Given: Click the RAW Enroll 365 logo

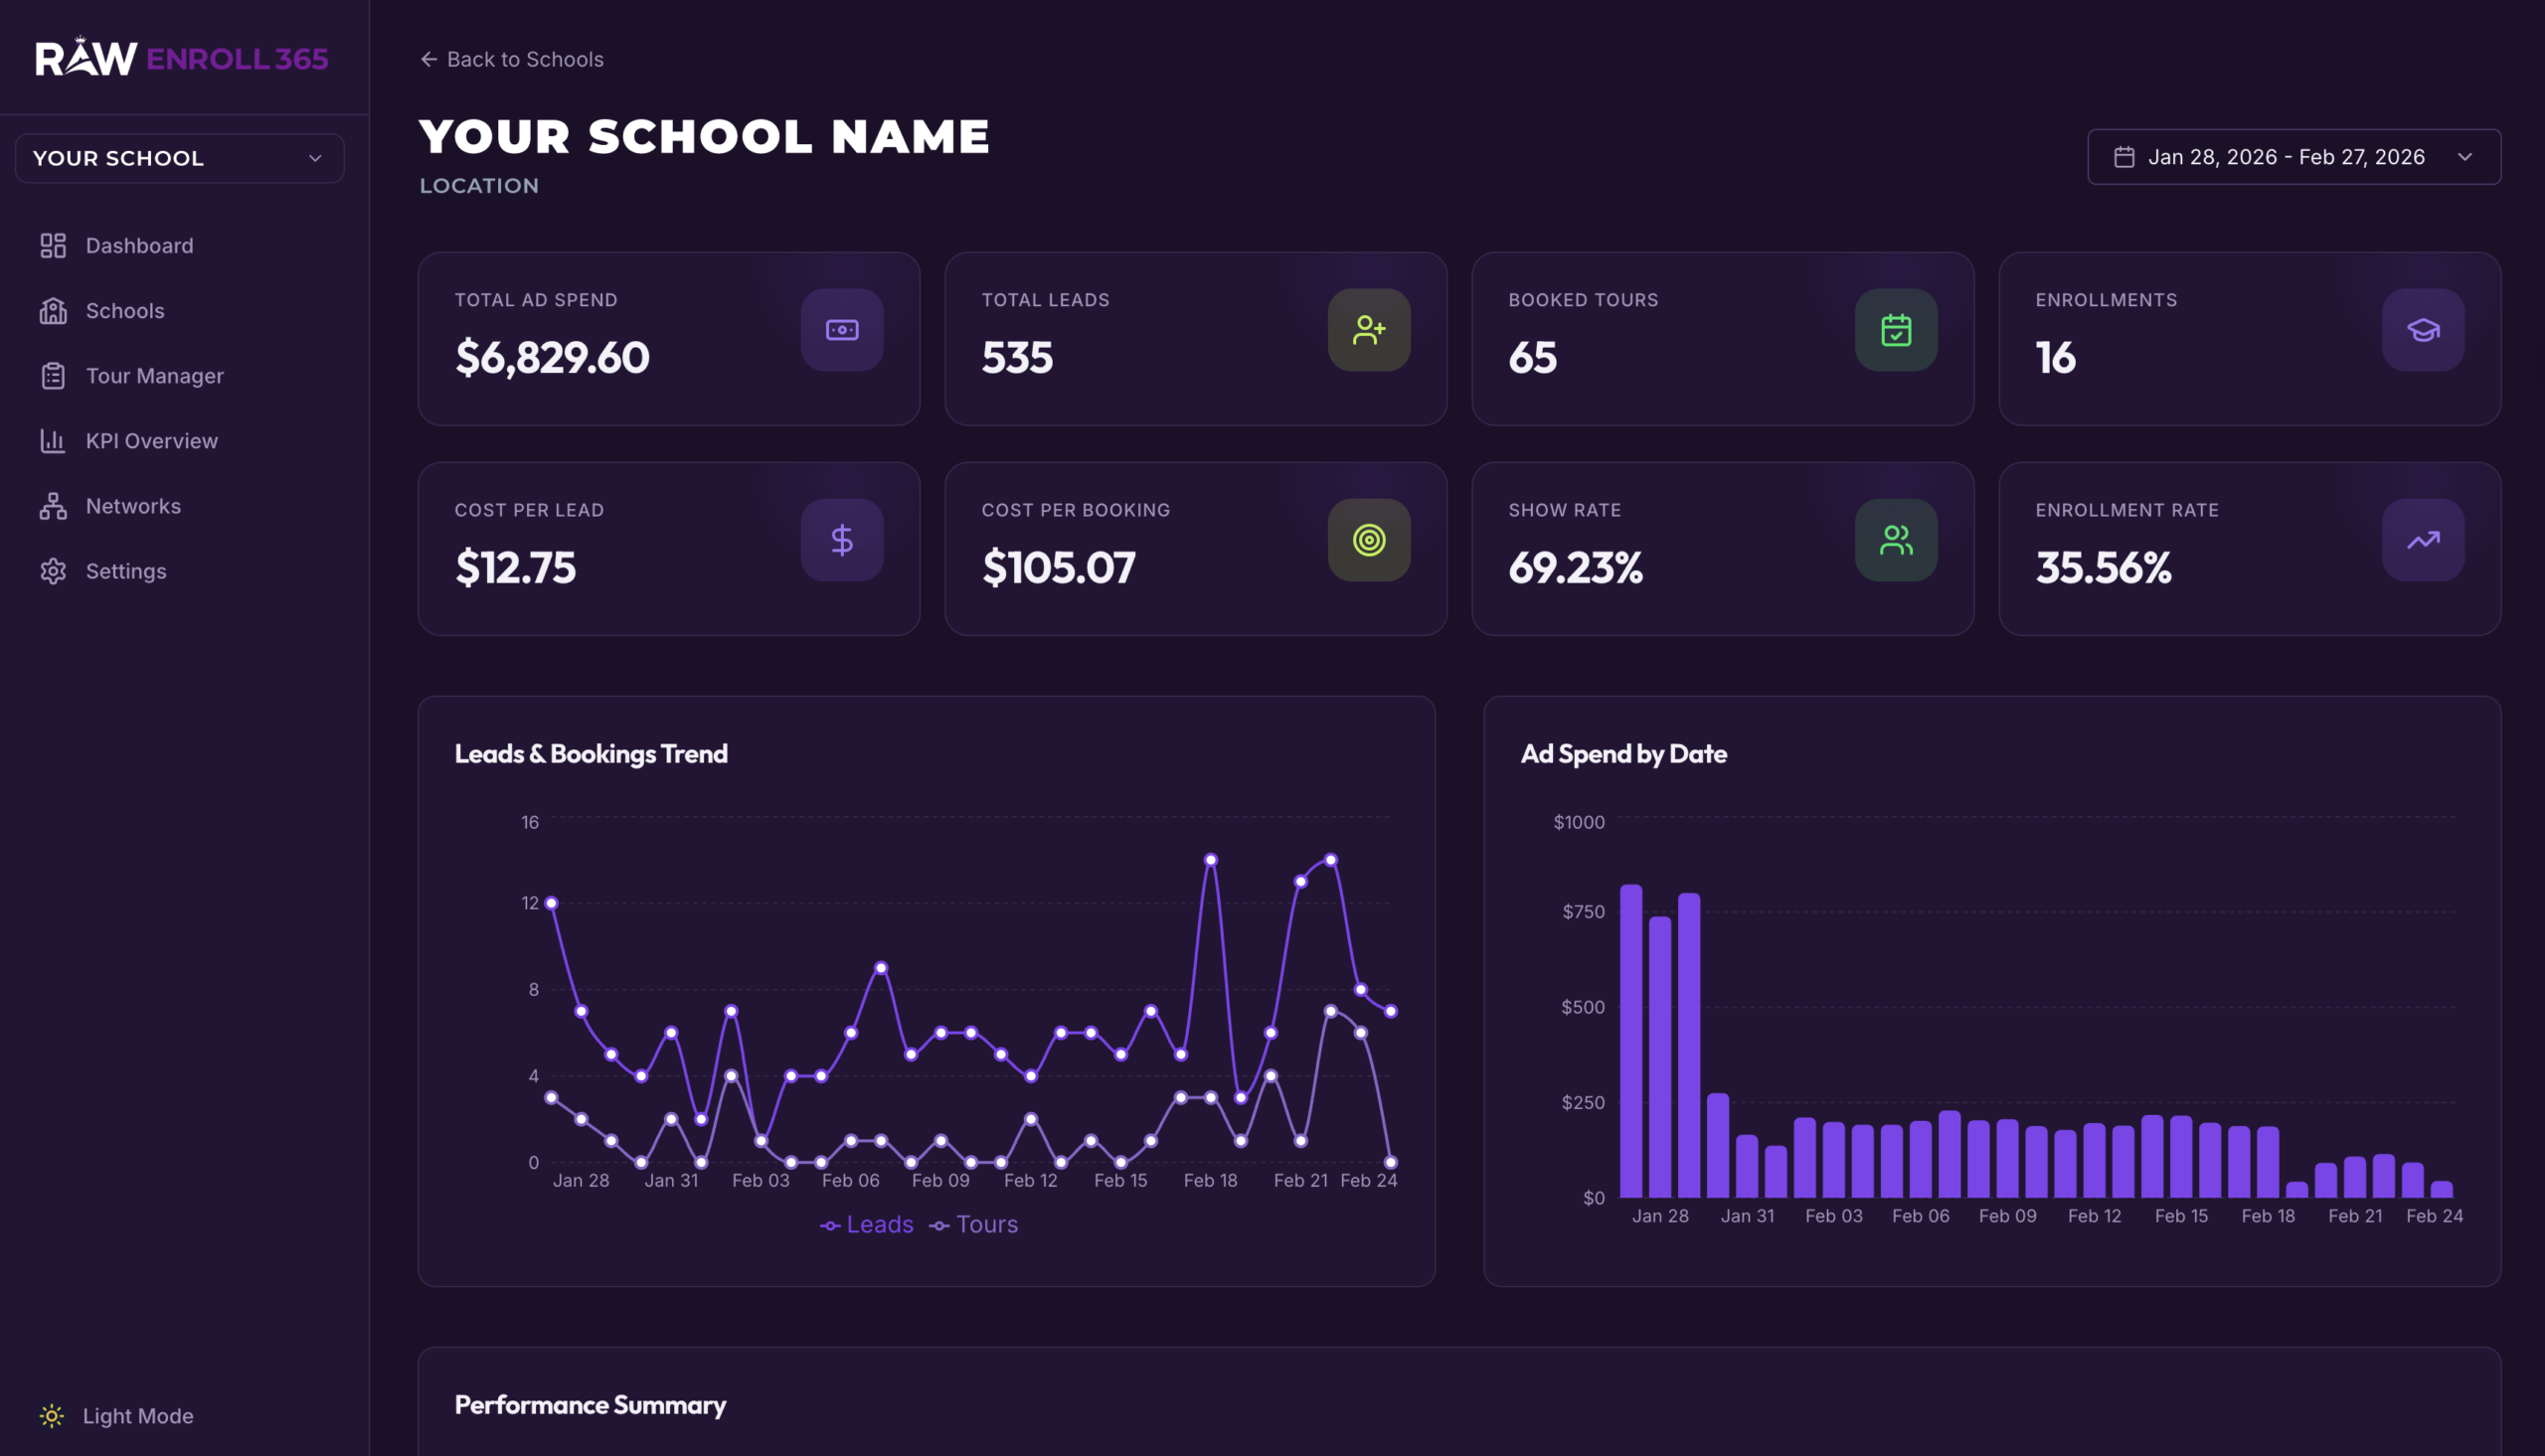Looking at the screenshot, I should (x=182, y=58).
